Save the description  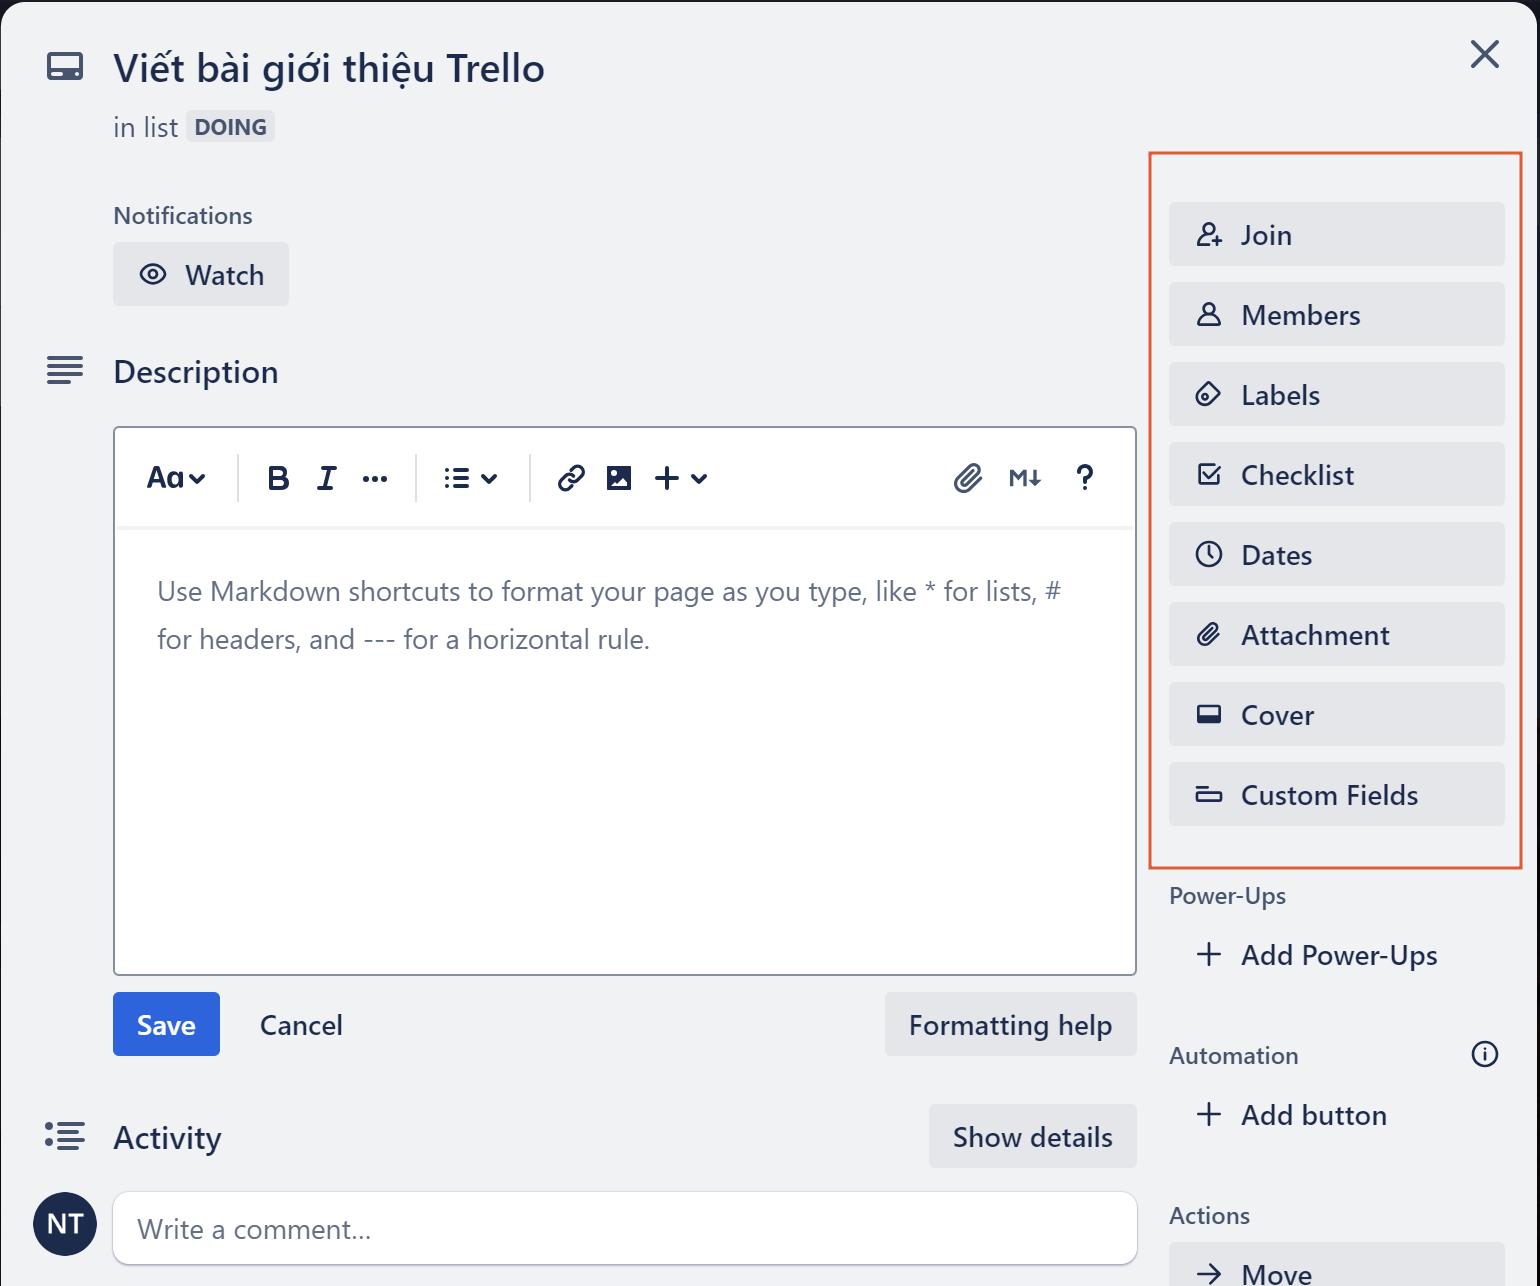[x=166, y=1024]
